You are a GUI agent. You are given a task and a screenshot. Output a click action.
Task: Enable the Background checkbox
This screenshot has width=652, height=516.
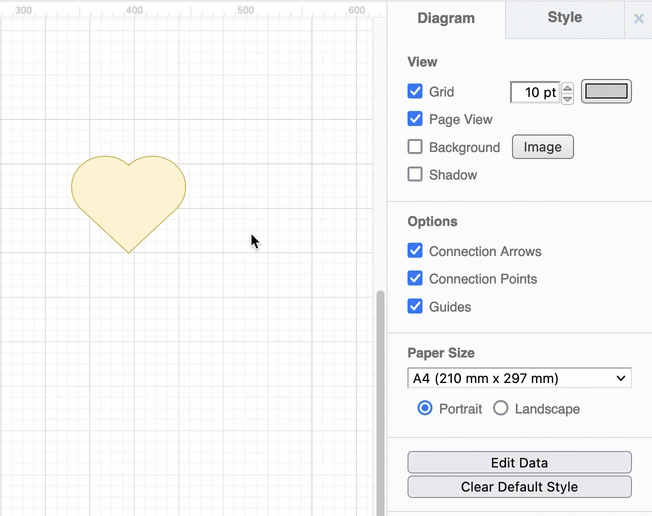(415, 147)
